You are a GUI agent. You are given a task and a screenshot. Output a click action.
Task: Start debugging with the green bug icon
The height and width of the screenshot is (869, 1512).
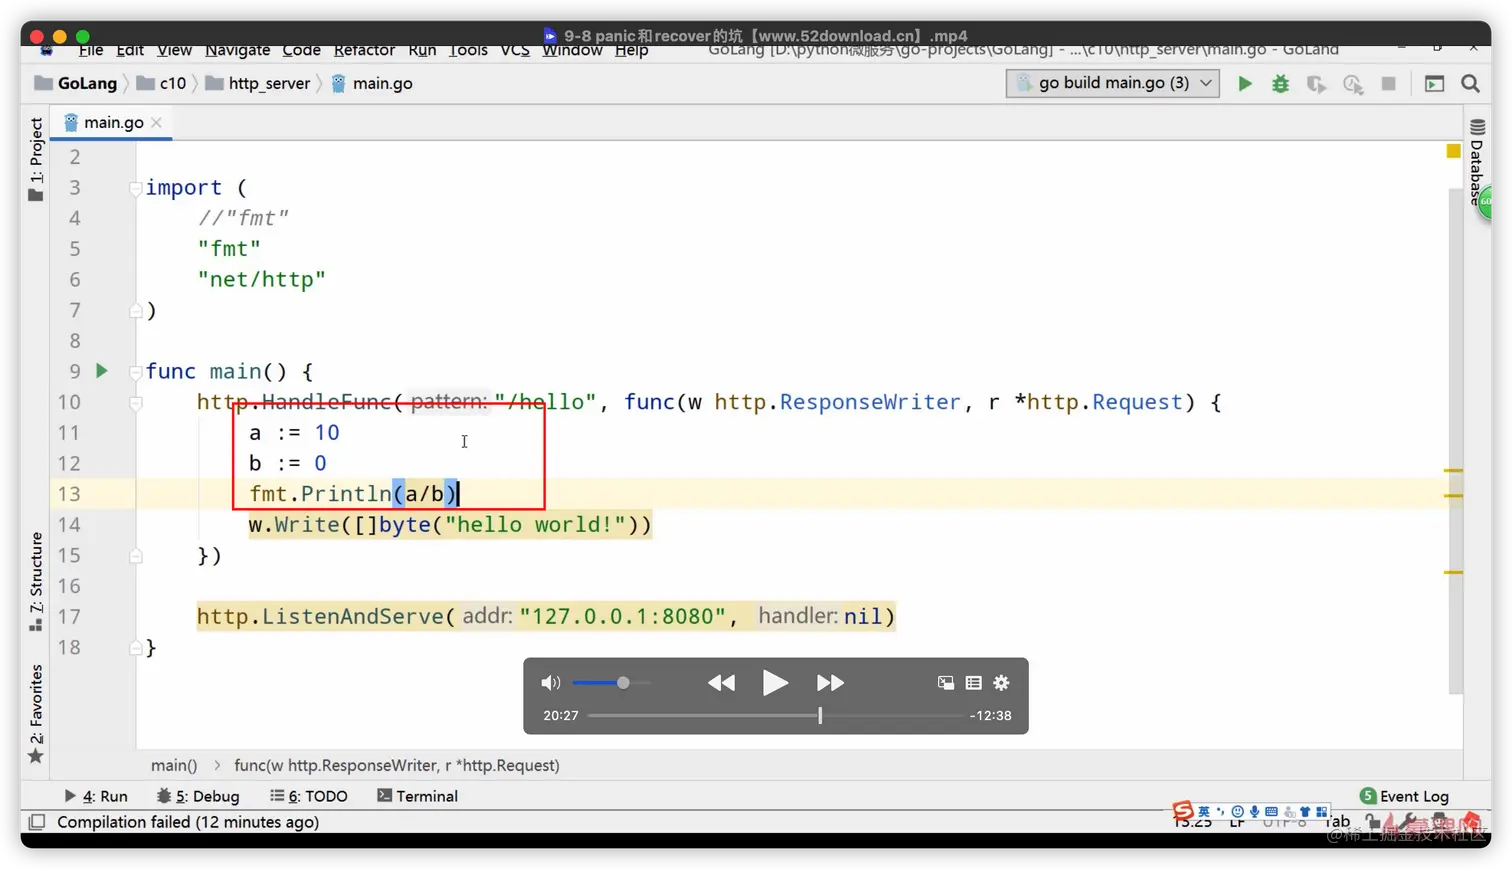click(1280, 84)
